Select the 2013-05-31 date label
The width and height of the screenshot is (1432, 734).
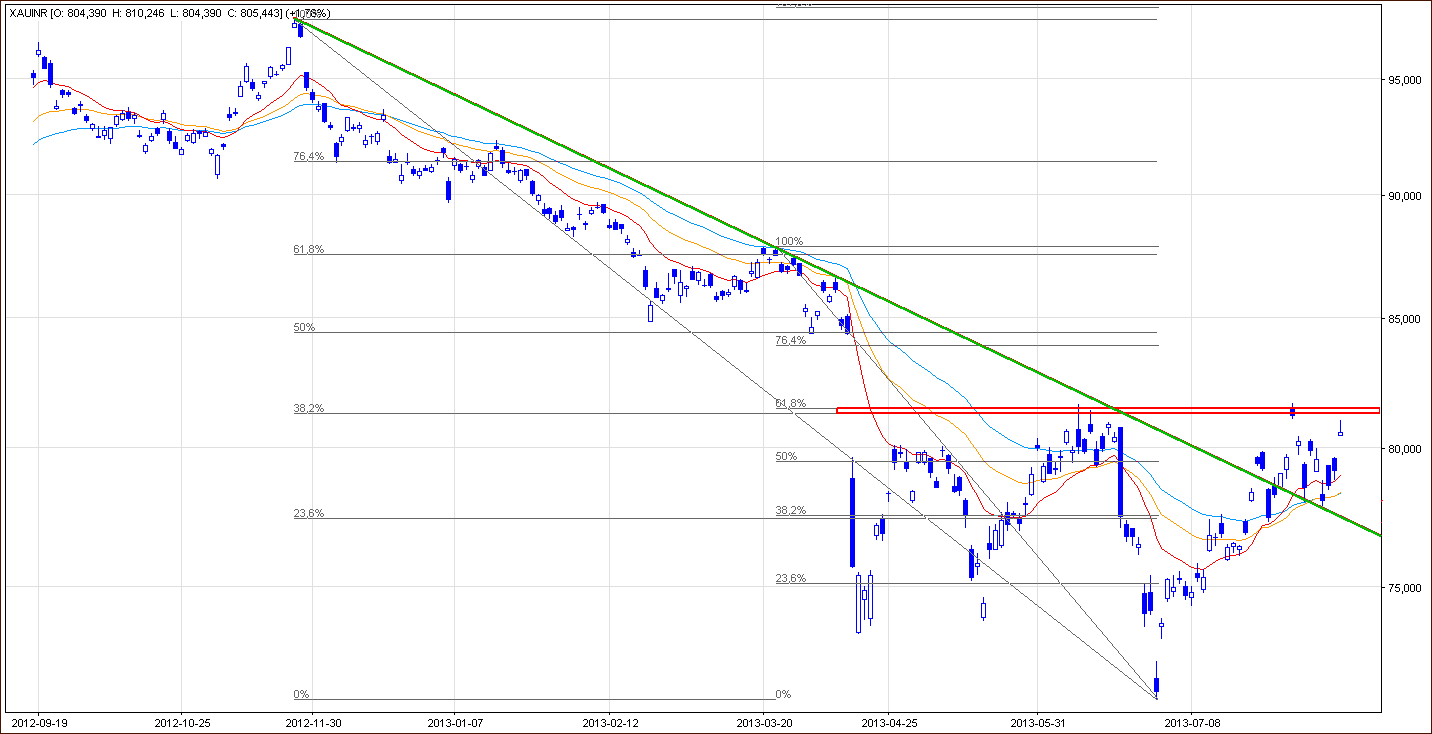[1037, 721]
